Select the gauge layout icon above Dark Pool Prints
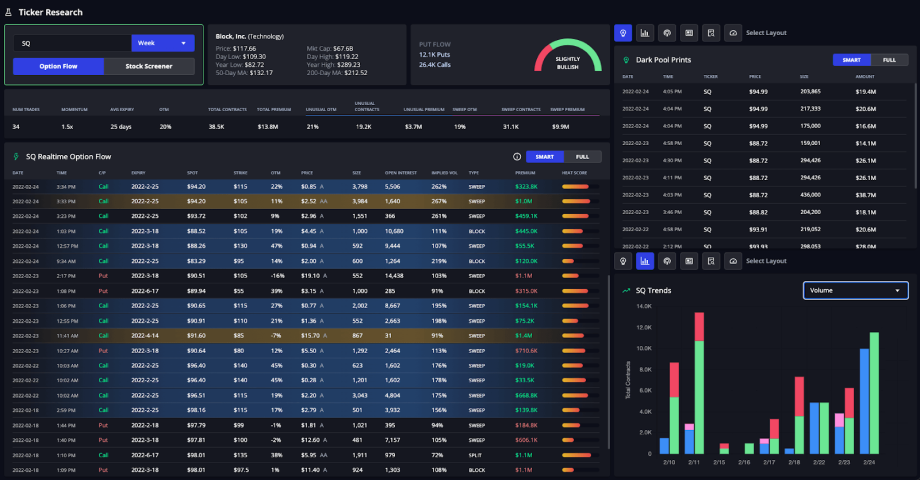The height and width of the screenshot is (480, 920). tap(733, 33)
